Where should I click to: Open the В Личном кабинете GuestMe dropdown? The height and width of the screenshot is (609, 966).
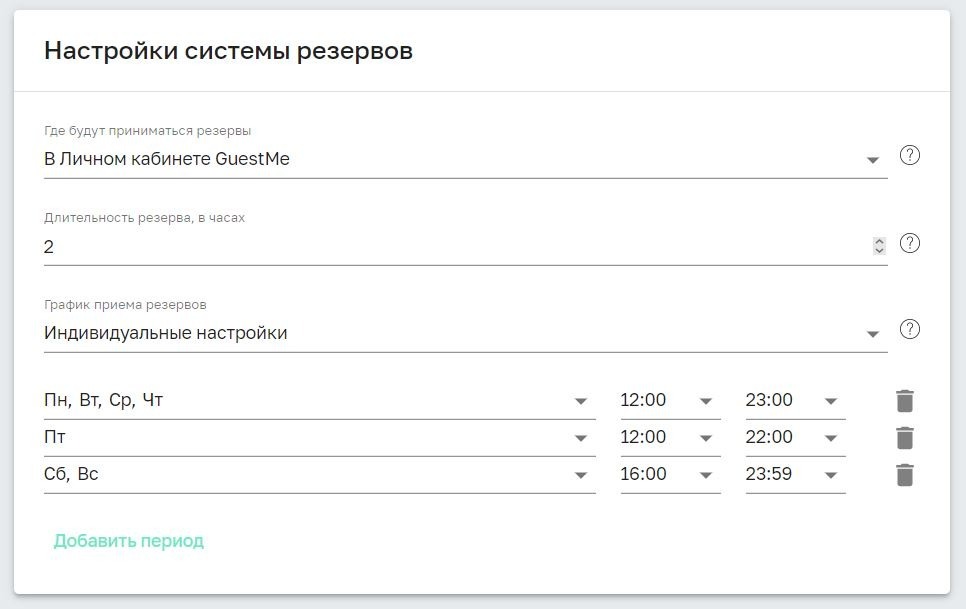(872, 158)
